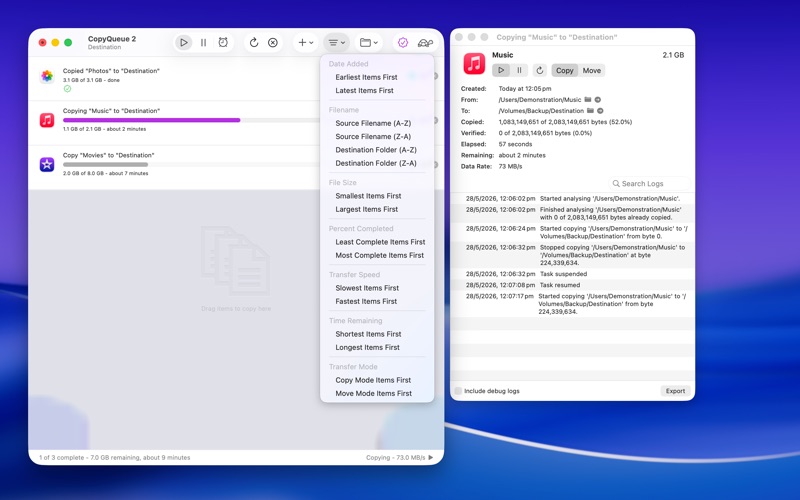Click the "Started analysing" log entry
The width and height of the screenshot is (800, 500).
(x=572, y=198)
